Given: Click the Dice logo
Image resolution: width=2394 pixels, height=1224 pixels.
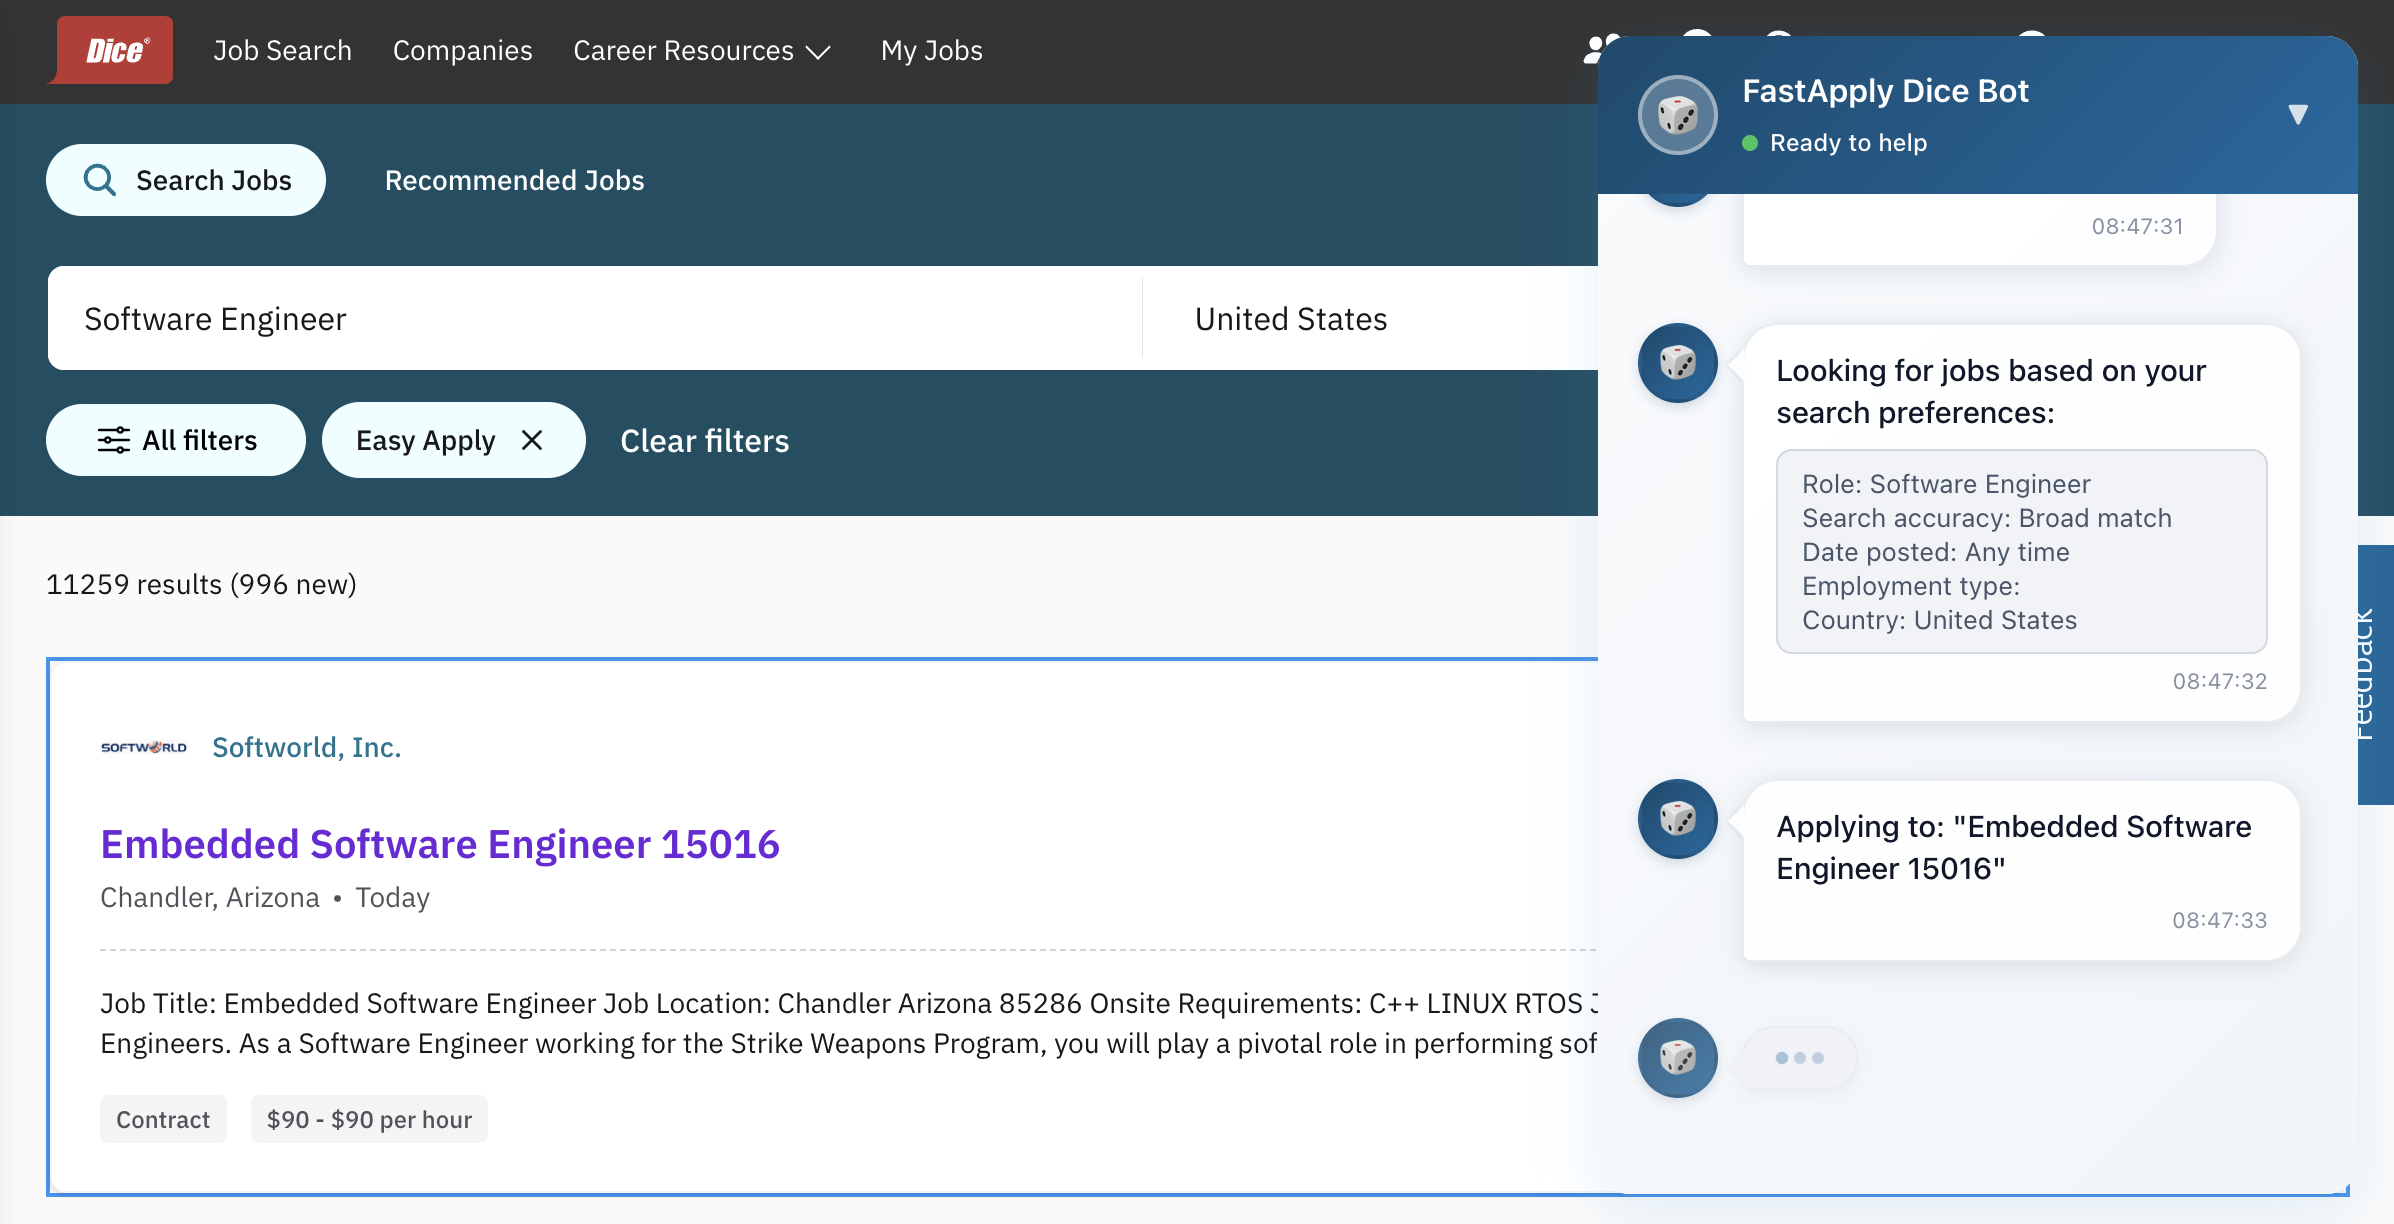Looking at the screenshot, I should coord(114,50).
